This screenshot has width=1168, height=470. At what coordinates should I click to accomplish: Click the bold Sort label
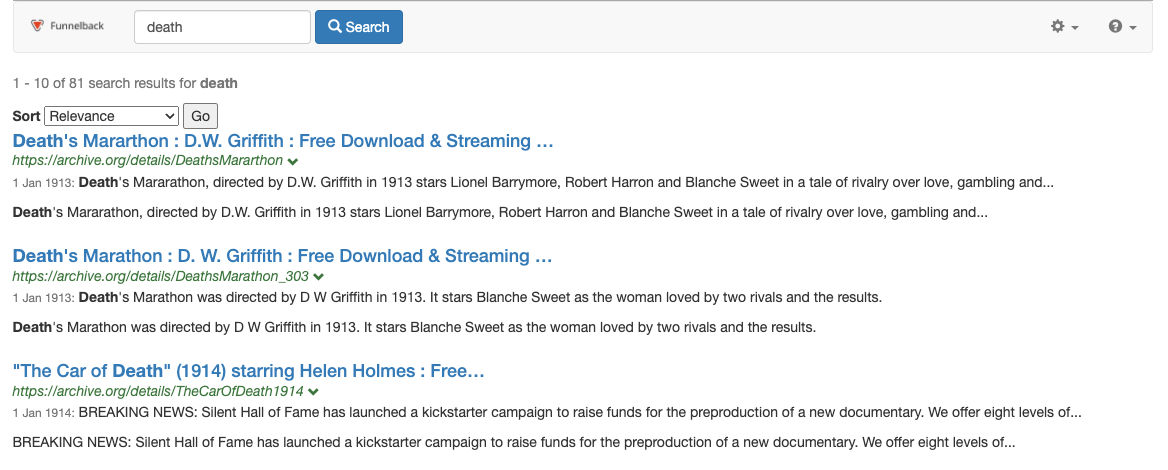tap(26, 116)
